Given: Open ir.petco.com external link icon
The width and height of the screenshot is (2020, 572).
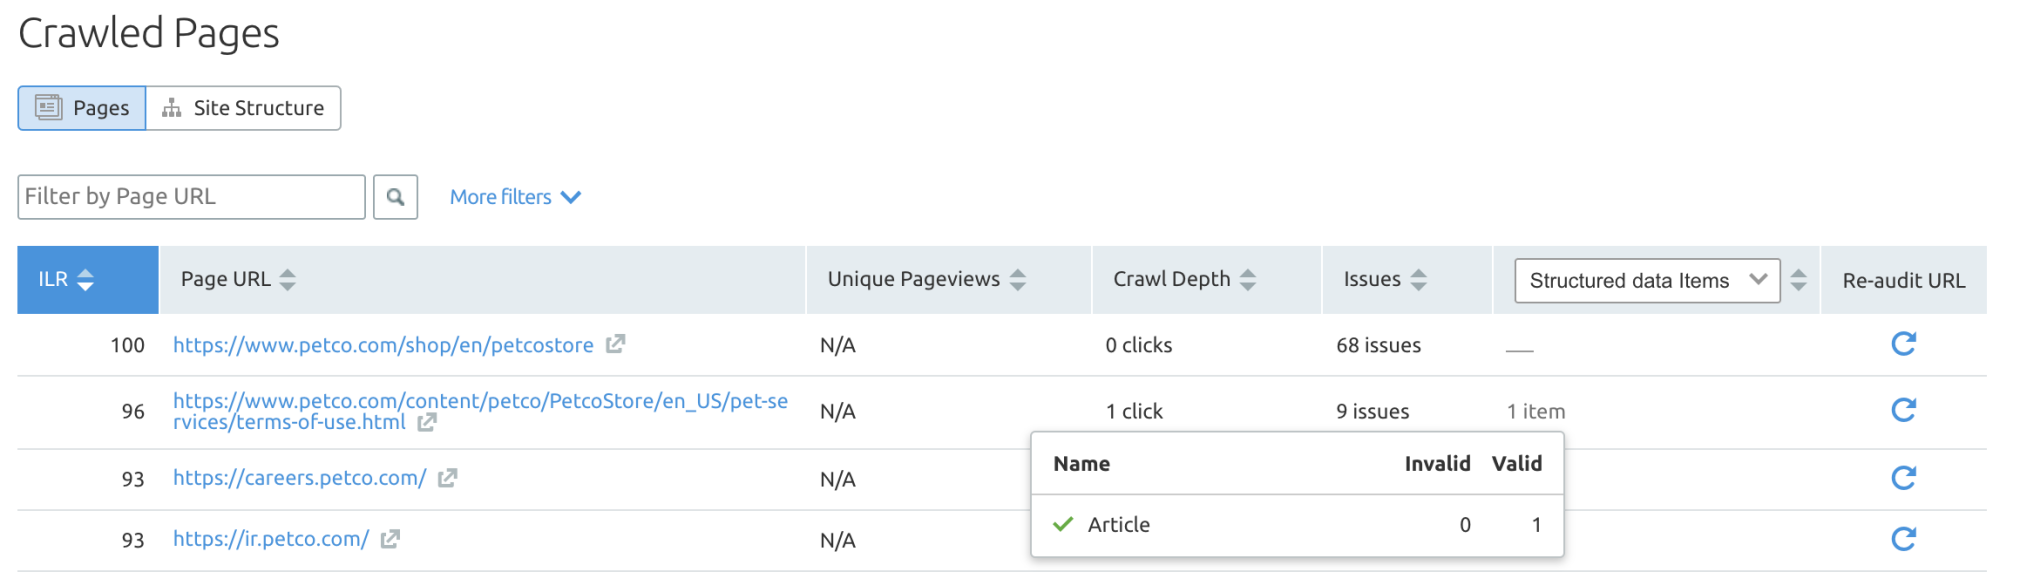Looking at the screenshot, I should (391, 539).
